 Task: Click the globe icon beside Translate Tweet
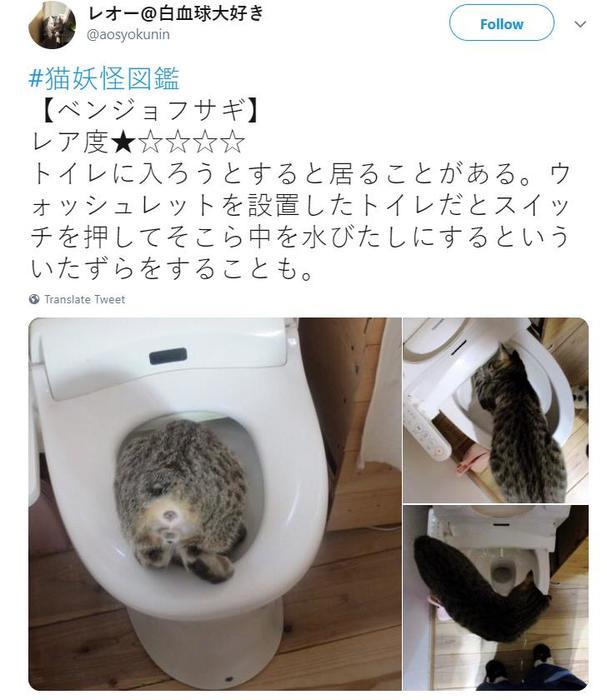[x=34, y=299]
